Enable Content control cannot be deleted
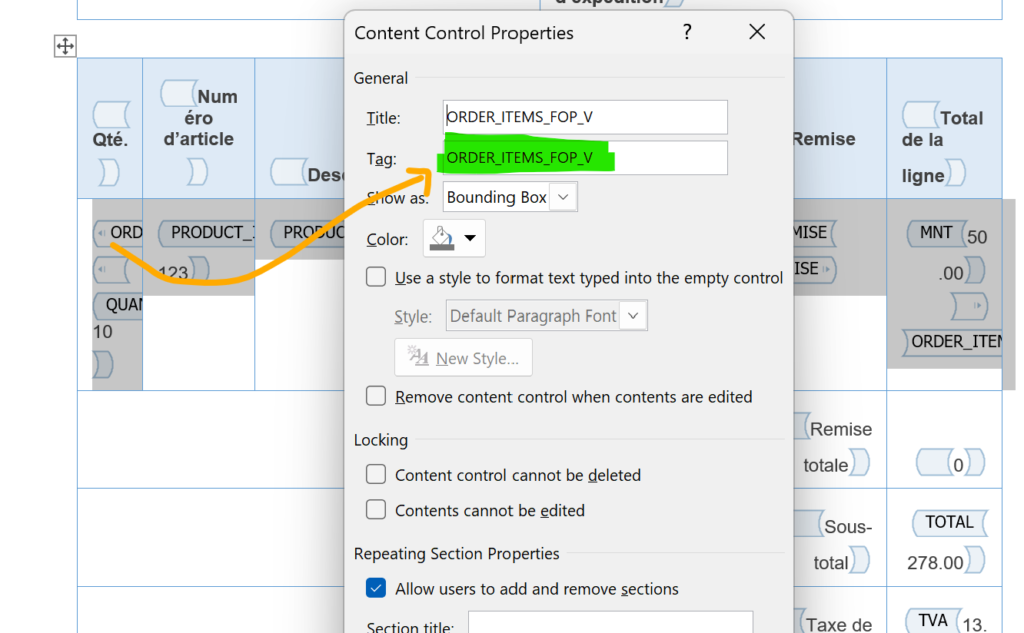1024x633 pixels. click(x=376, y=474)
